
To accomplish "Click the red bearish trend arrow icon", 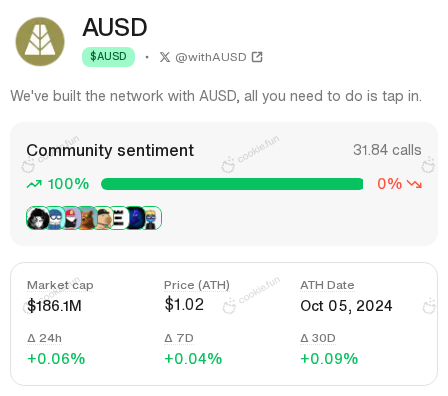I will click(x=414, y=184).
